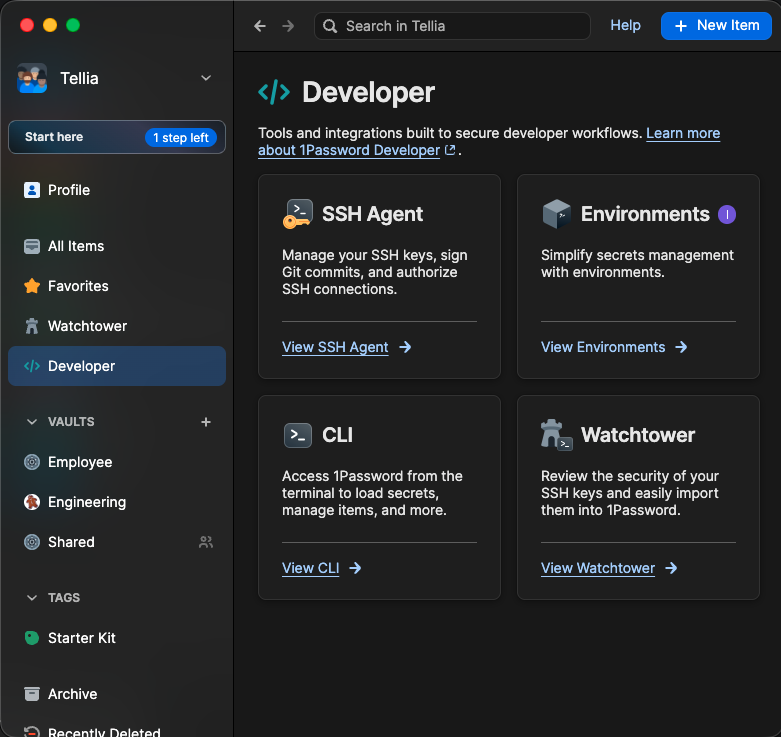Click the New Item button
Screen dimensions: 781x737
[x=716, y=26]
